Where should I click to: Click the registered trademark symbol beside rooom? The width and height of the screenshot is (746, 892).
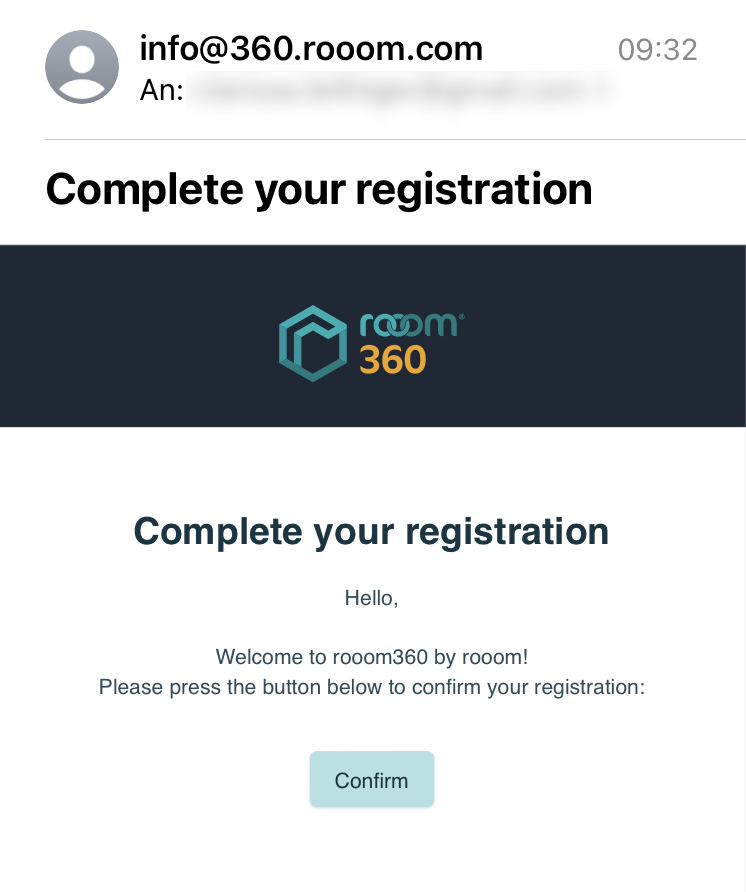461,316
